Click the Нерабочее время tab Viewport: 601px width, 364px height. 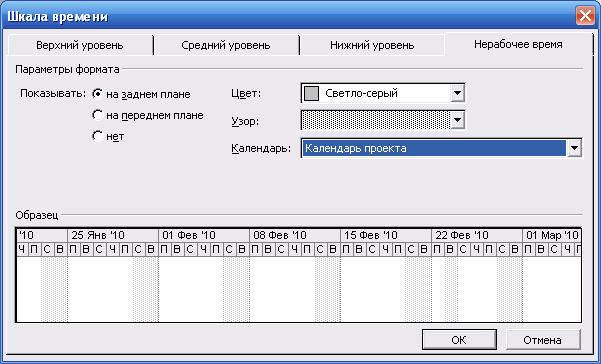(518, 44)
